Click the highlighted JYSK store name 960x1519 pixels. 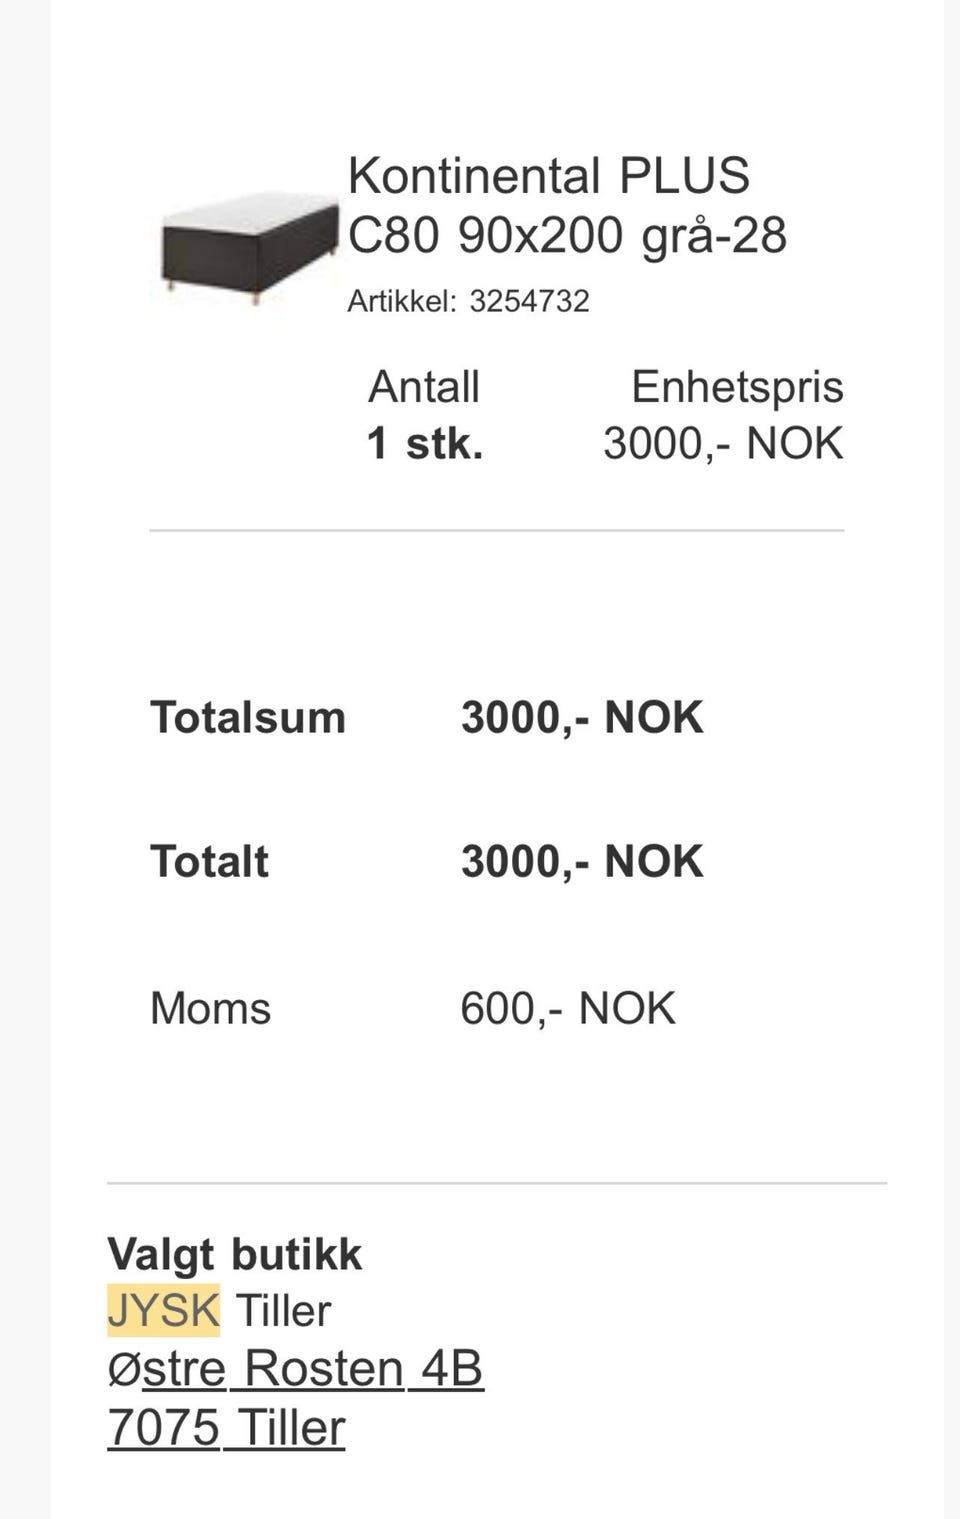click(163, 1310)
